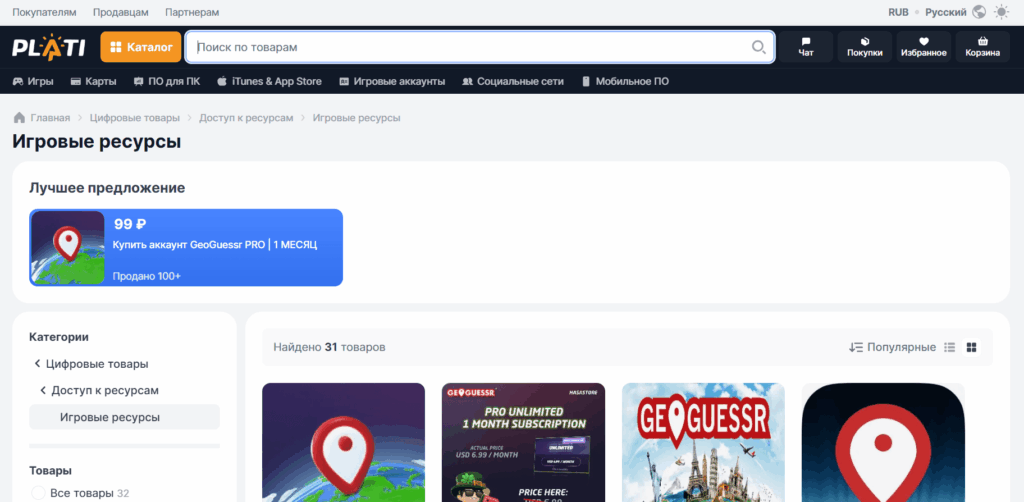This screenshot has height=502, width=1024.
Task: Click Продано 100+ text on offer card
Action: (x=147, y=276)
